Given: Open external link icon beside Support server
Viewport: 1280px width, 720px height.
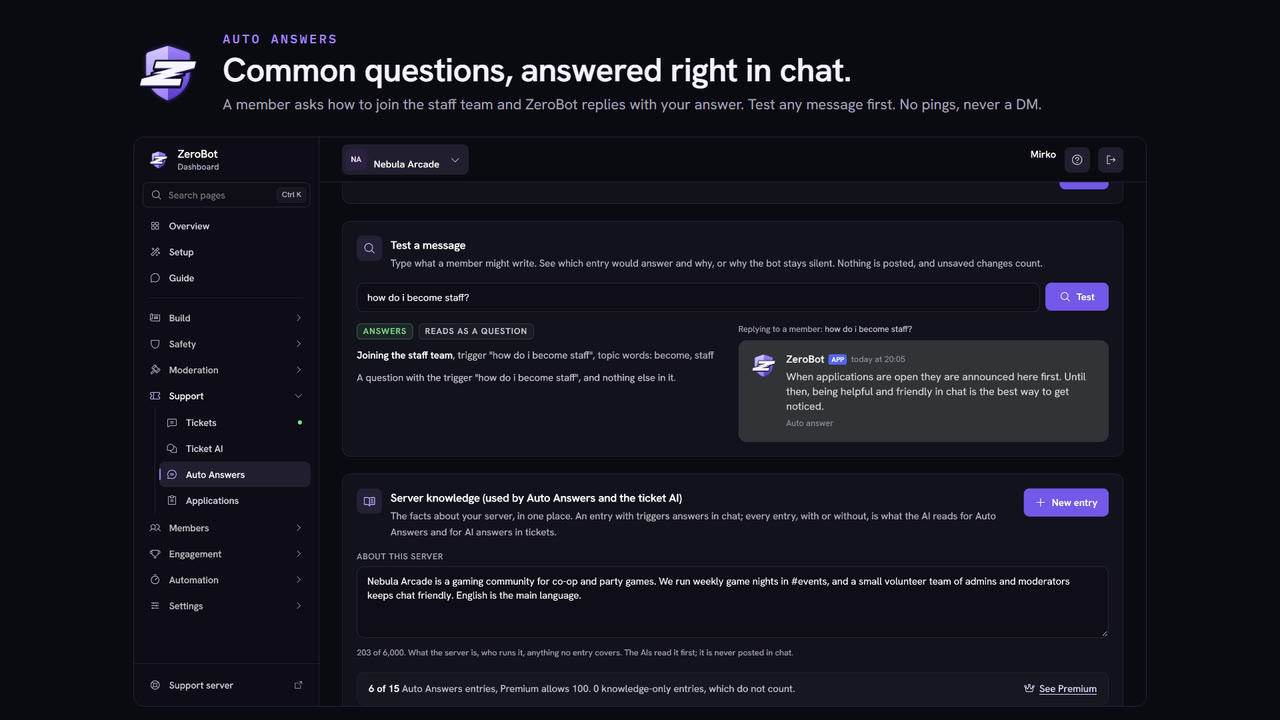Looking at the screenshot, I should (x=298, y=685).
